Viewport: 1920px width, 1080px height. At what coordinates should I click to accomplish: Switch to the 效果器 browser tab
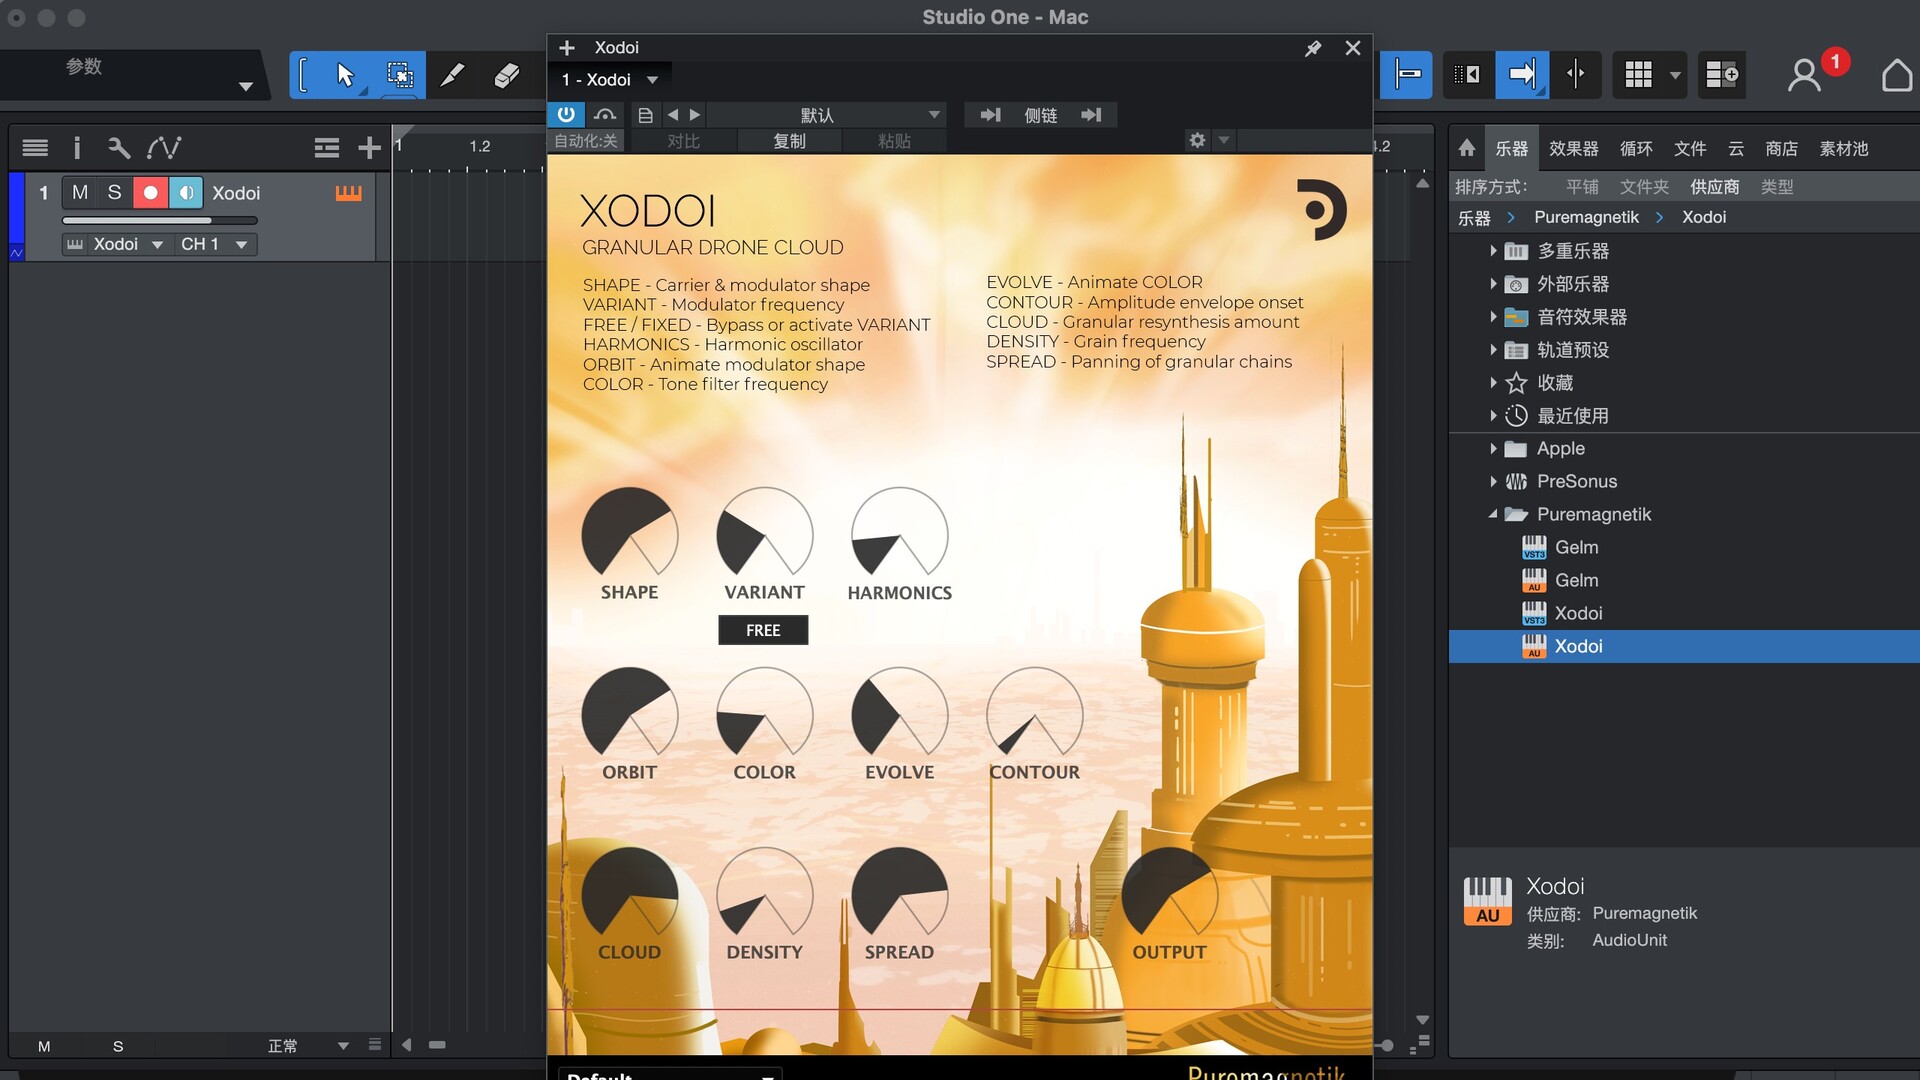(x=1573, y=148)
